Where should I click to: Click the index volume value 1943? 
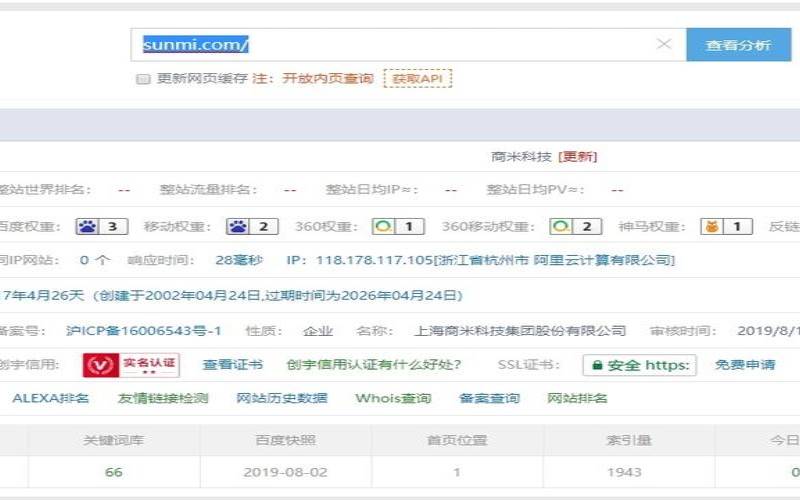pos(624,472)
